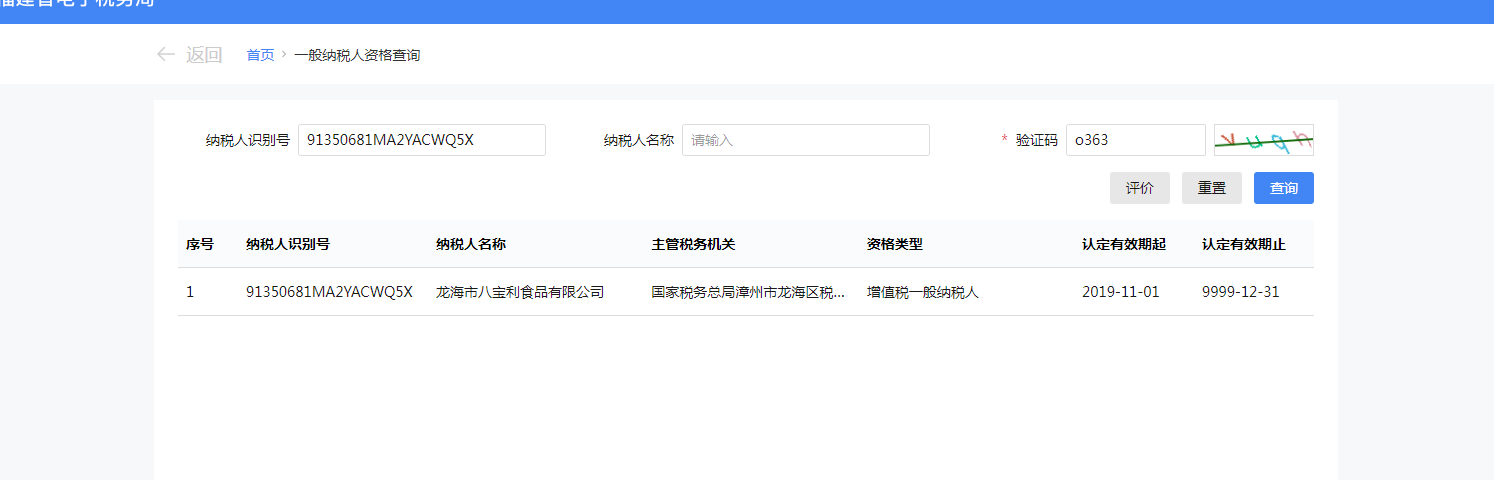Click the 纳税人名称 input box
This screenshot has height=480, width=1494.
[x=805, y=140]
